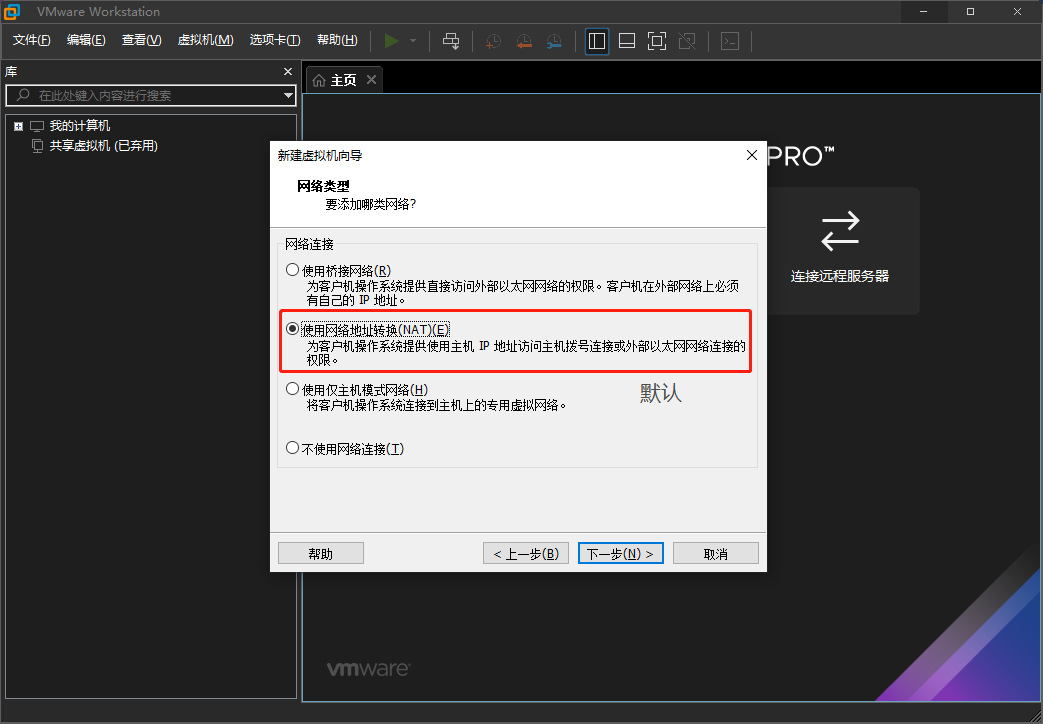Click the 连接远程服务器 label
The width and height of the screenshot is (1043, 724).
click(839, 276)
